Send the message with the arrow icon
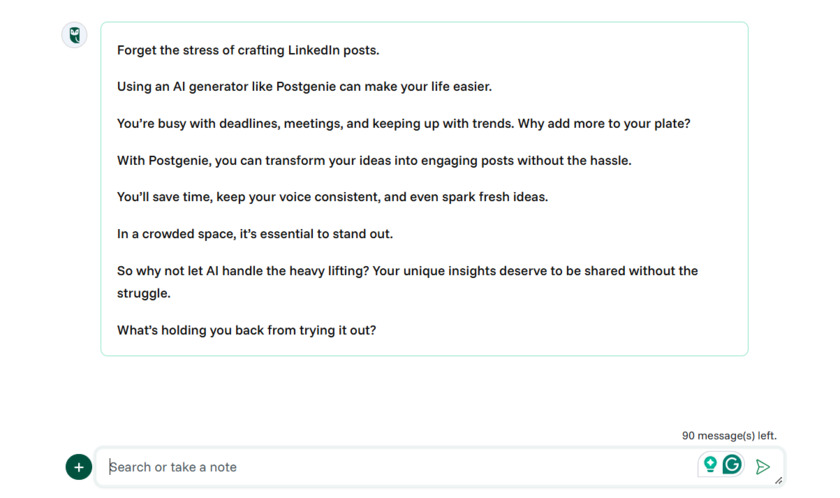The height and width of the screenshot is (498, 840). coord(763,467)
